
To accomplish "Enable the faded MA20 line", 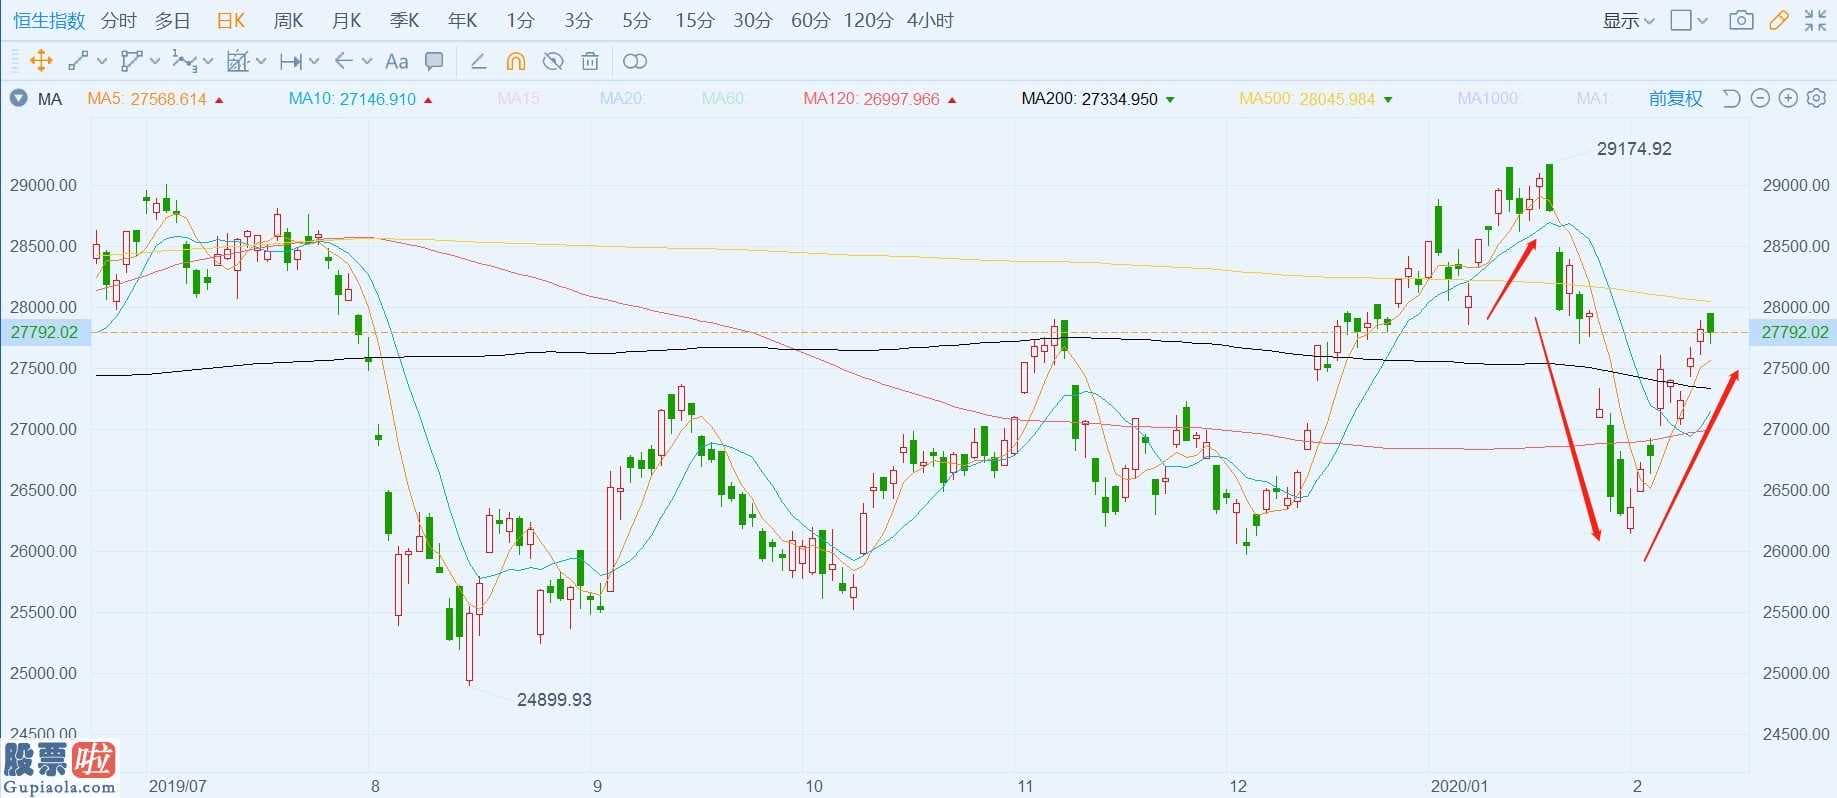I will [621, 98].
